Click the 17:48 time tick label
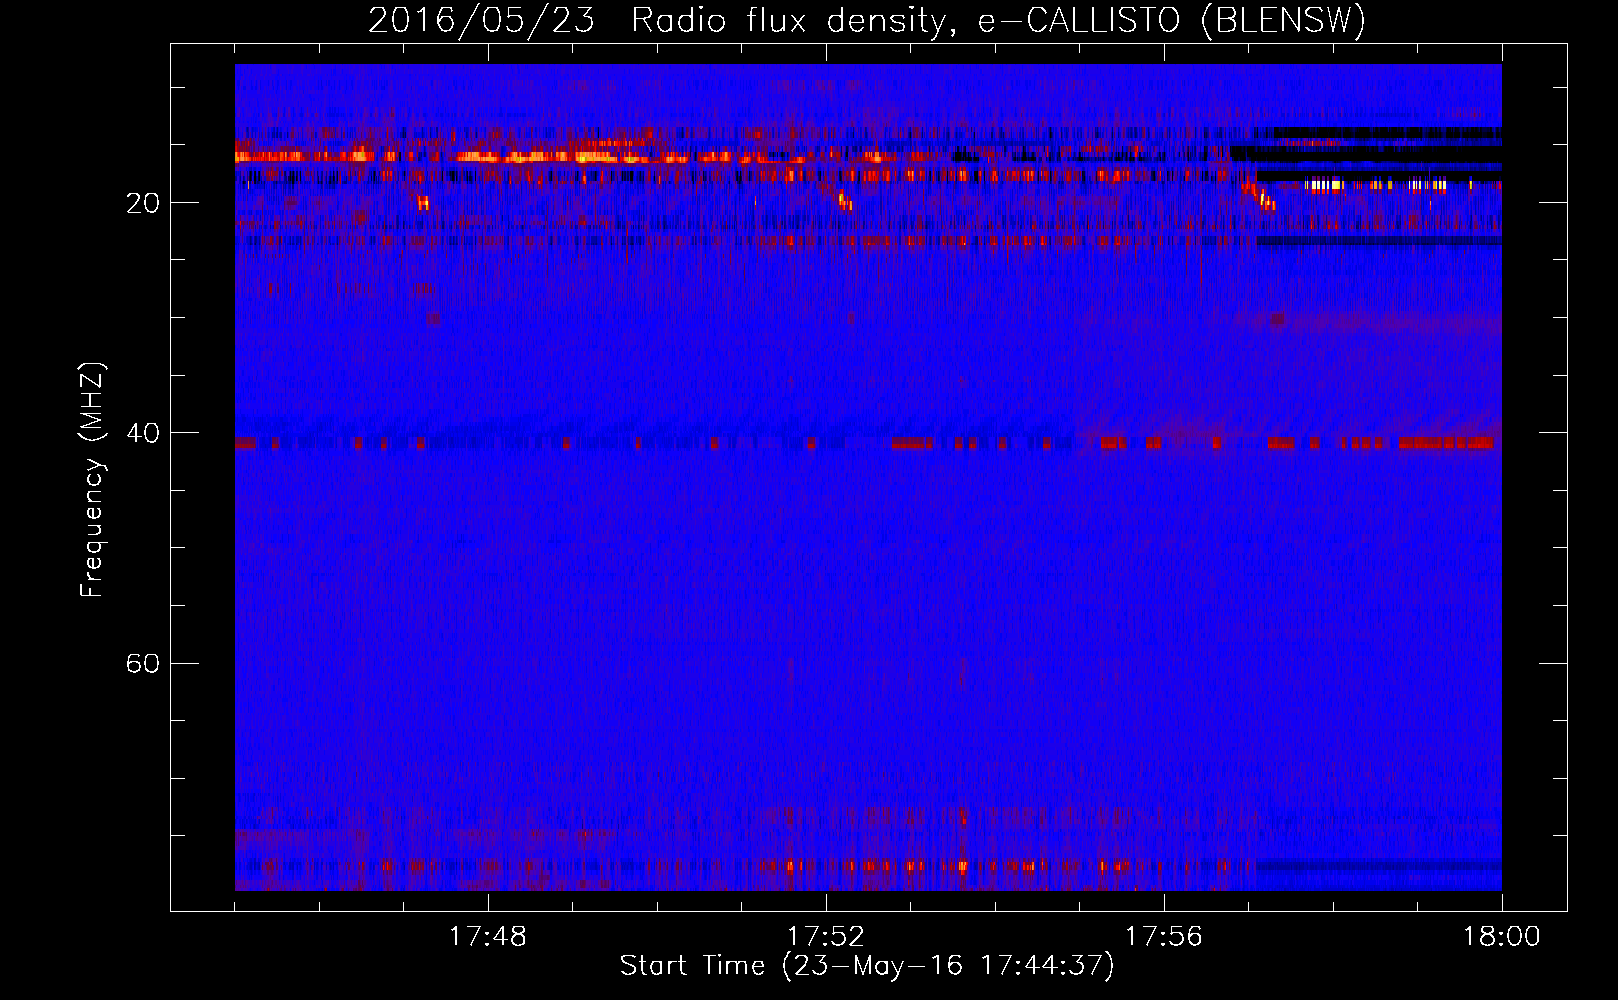Viewport: 1618px width, 1000px height. click(487, 937)
